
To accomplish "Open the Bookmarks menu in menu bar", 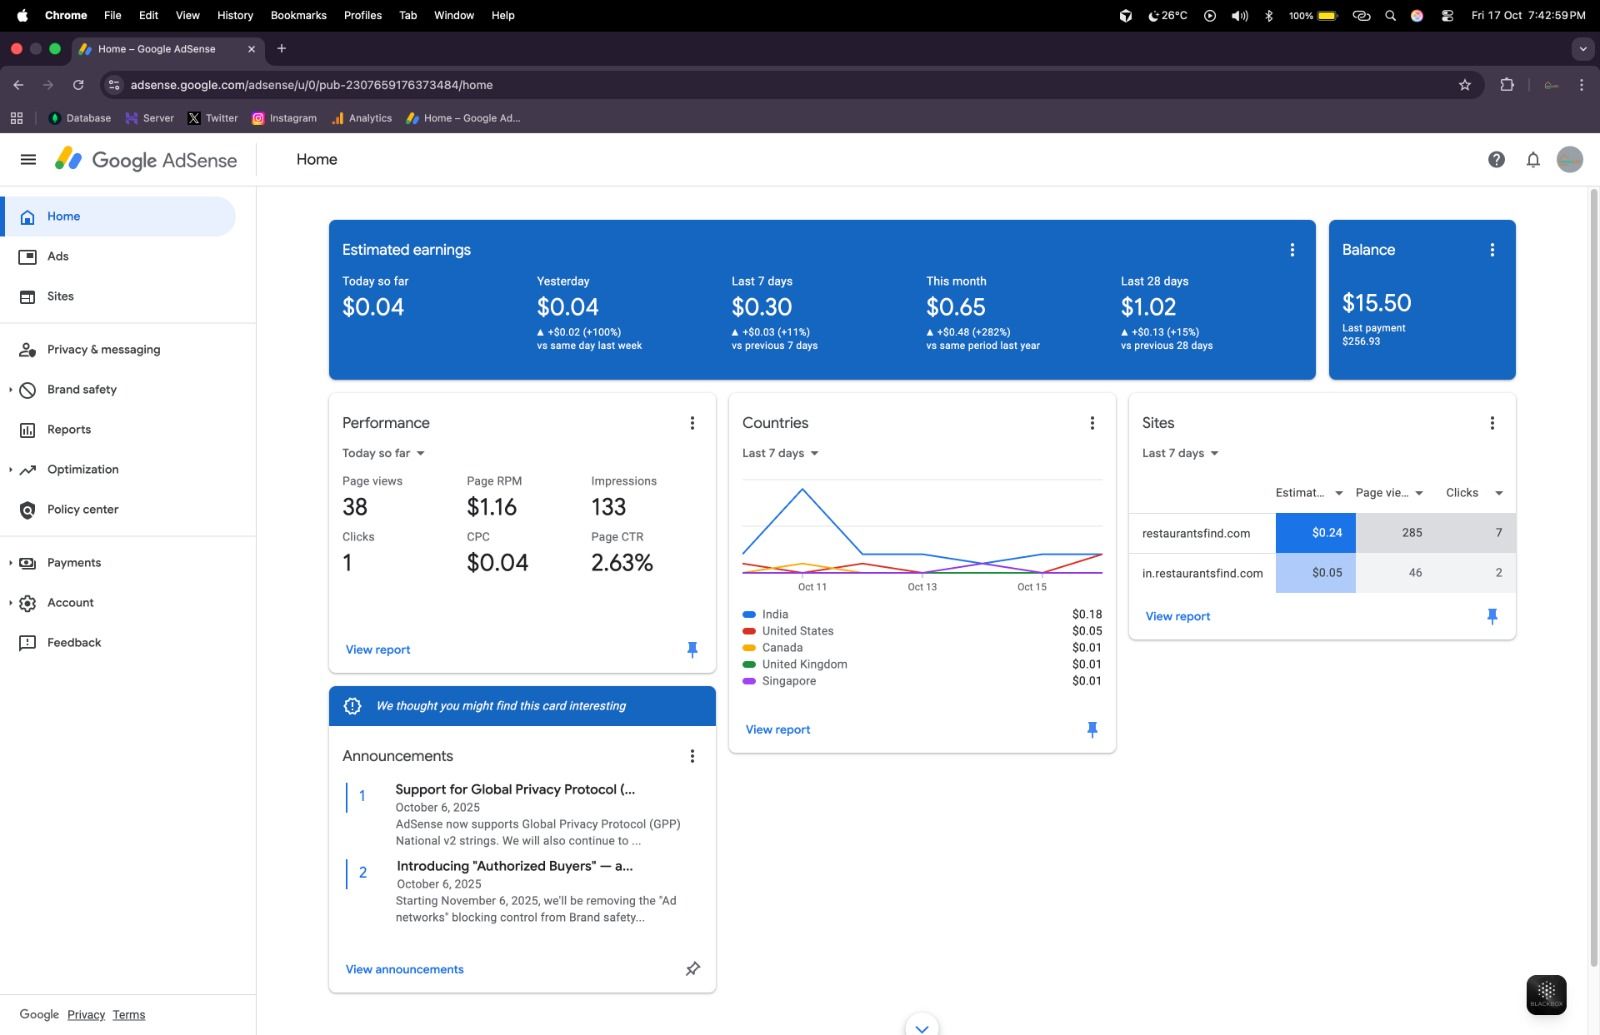I will (298, 15).
